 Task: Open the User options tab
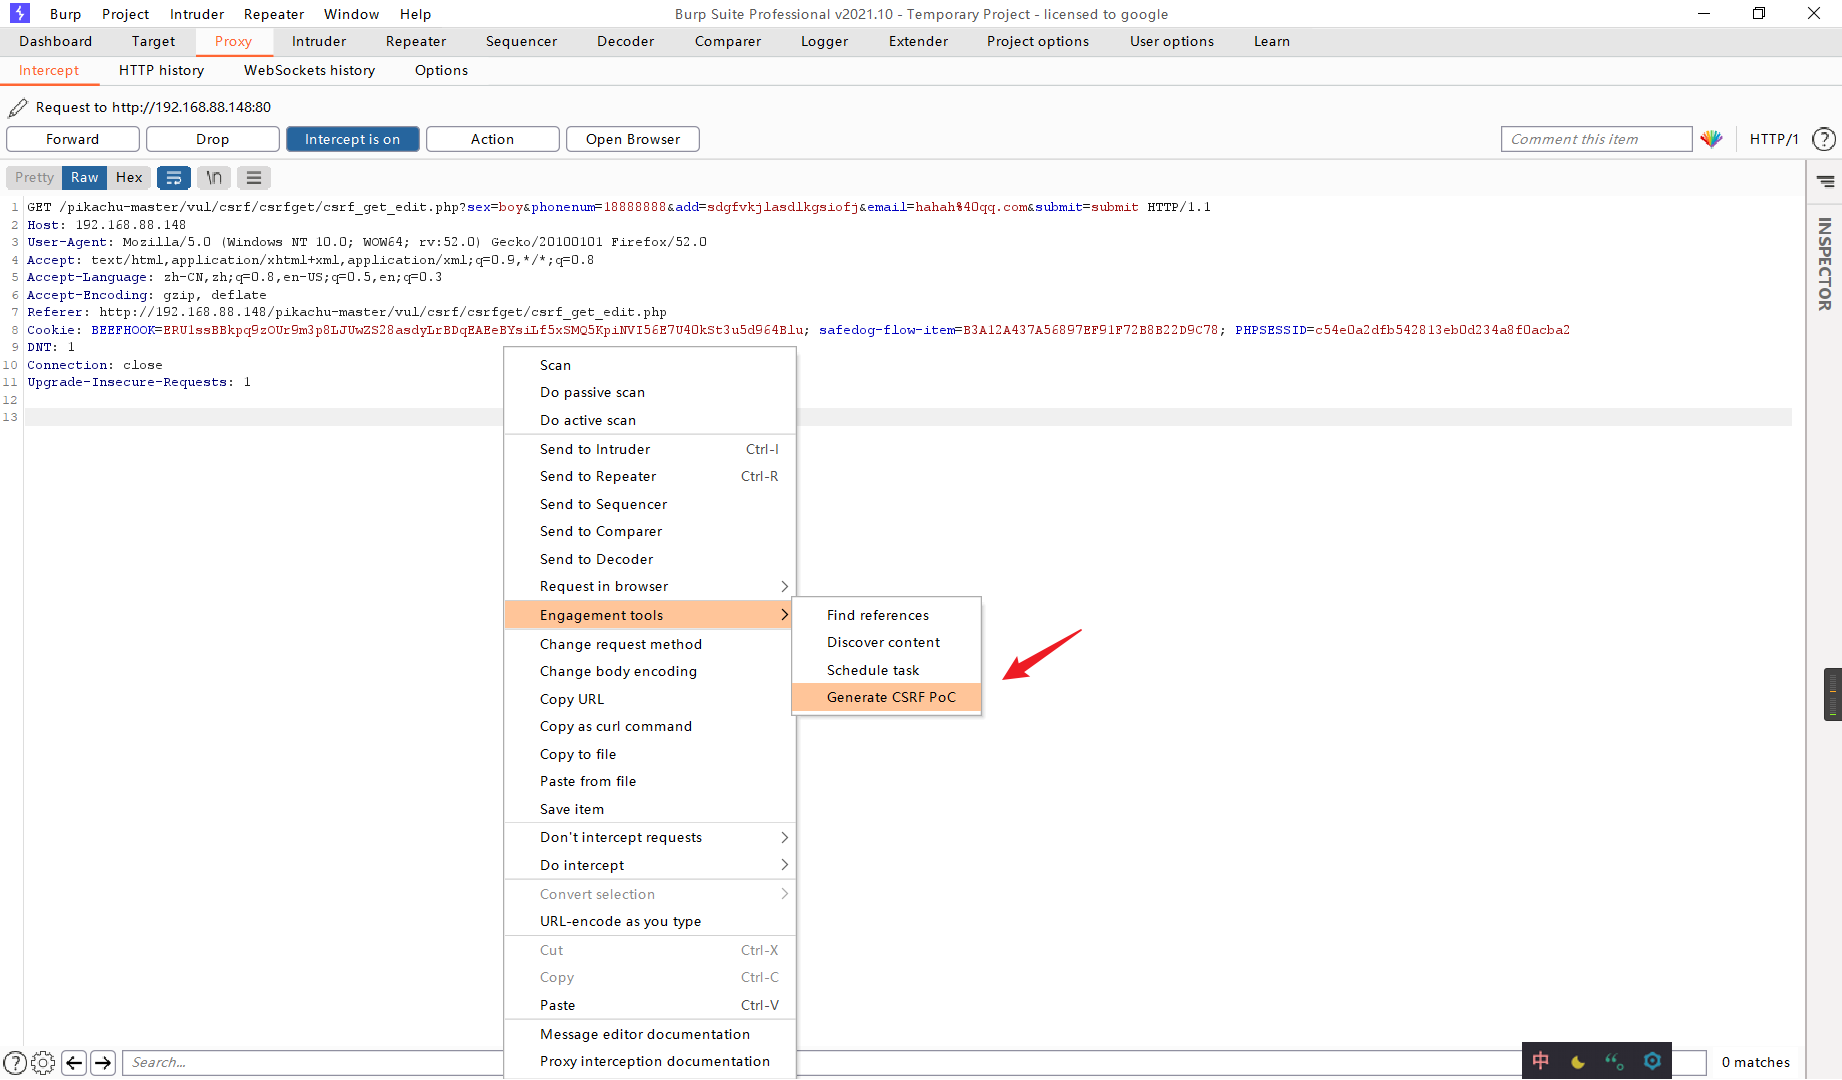pos(1172,41)
